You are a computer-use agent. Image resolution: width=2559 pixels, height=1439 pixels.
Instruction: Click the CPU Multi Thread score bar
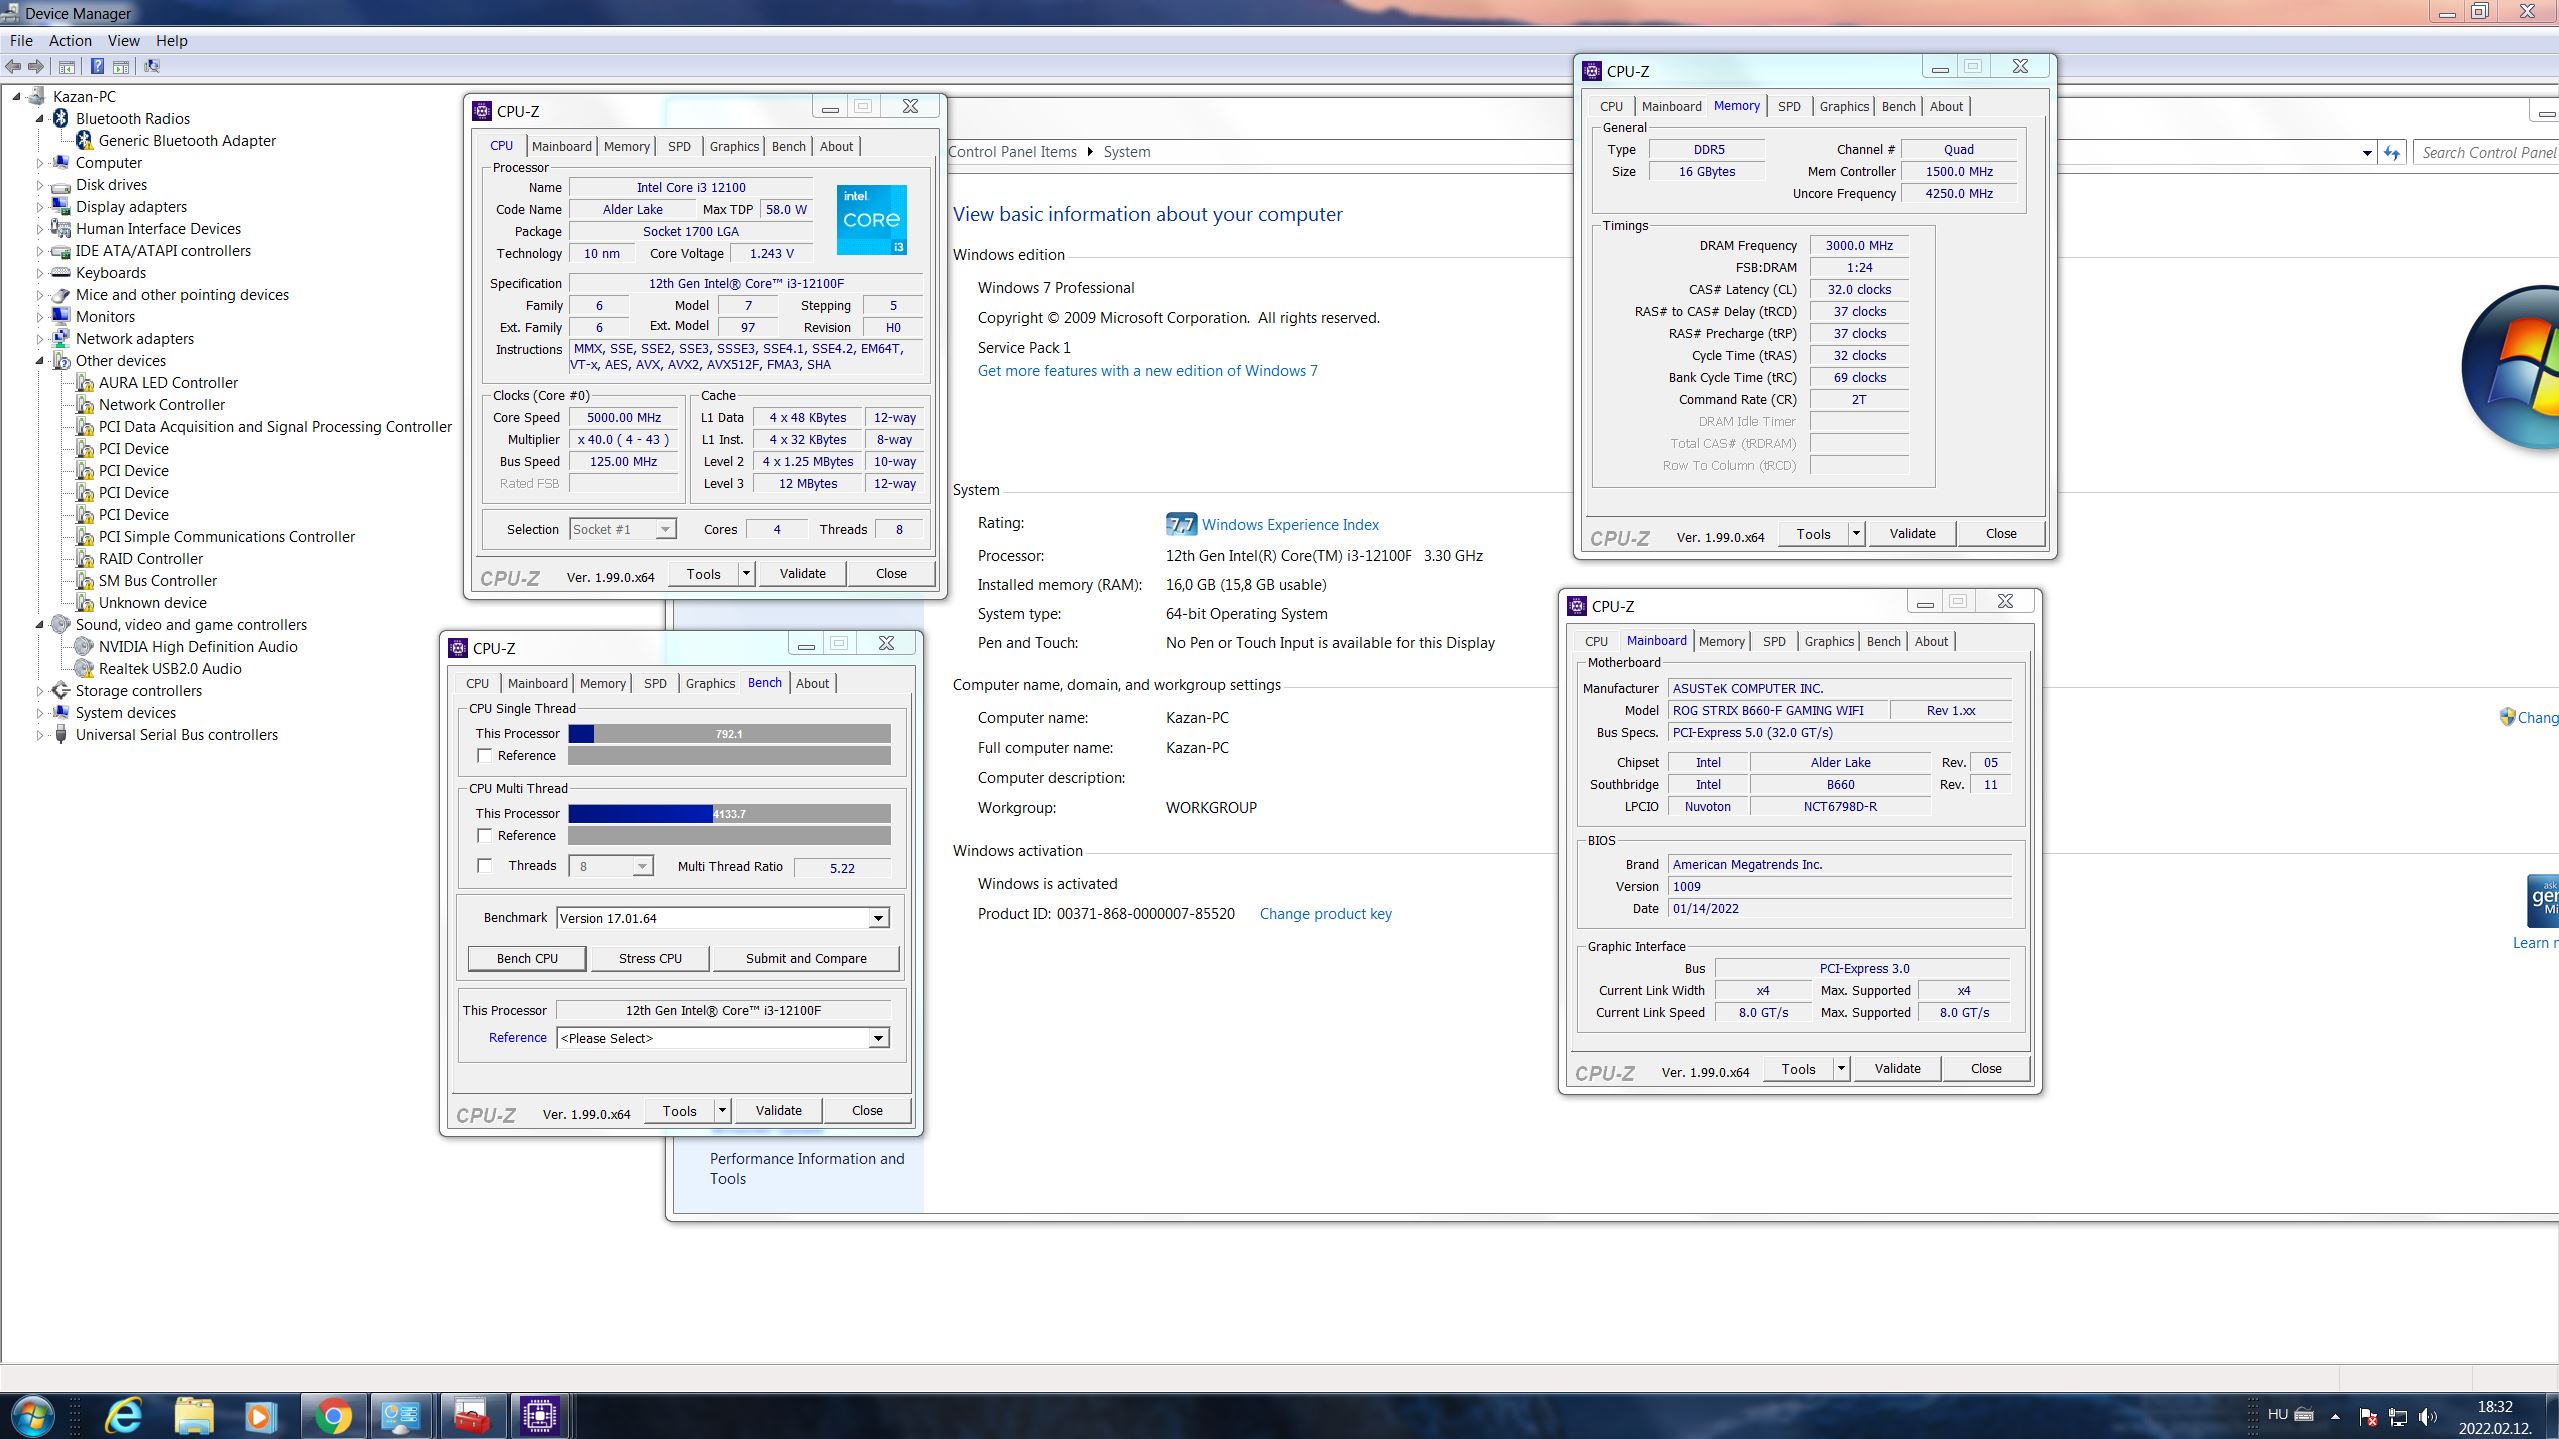coord(729,814)
